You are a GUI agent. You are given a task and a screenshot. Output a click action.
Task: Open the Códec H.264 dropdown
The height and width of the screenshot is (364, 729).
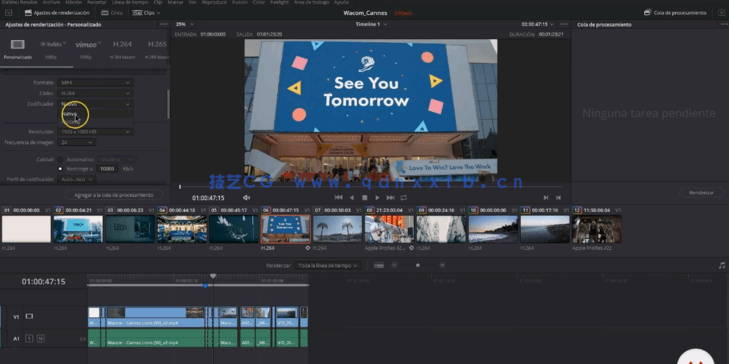tap(95, 93)
